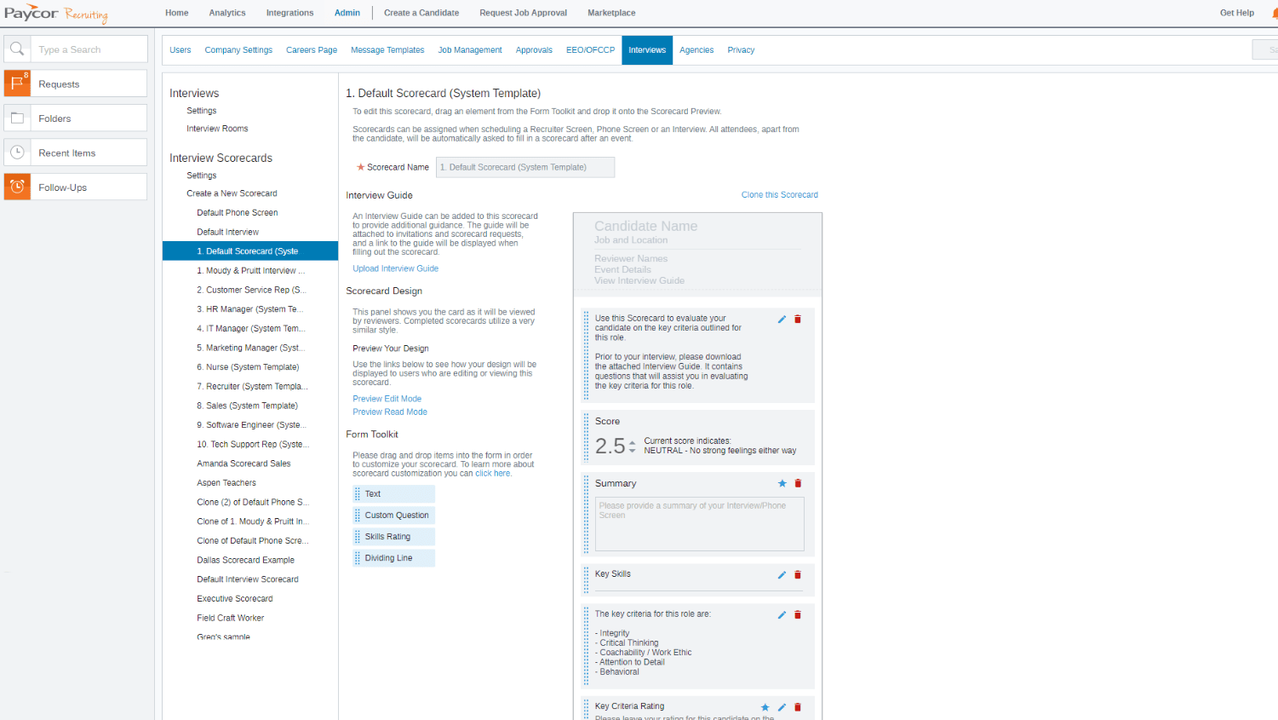The width and height of the screenshot is (1278, 720).
Task: Edit the key criteria list text block
Action: click(782, 615)
